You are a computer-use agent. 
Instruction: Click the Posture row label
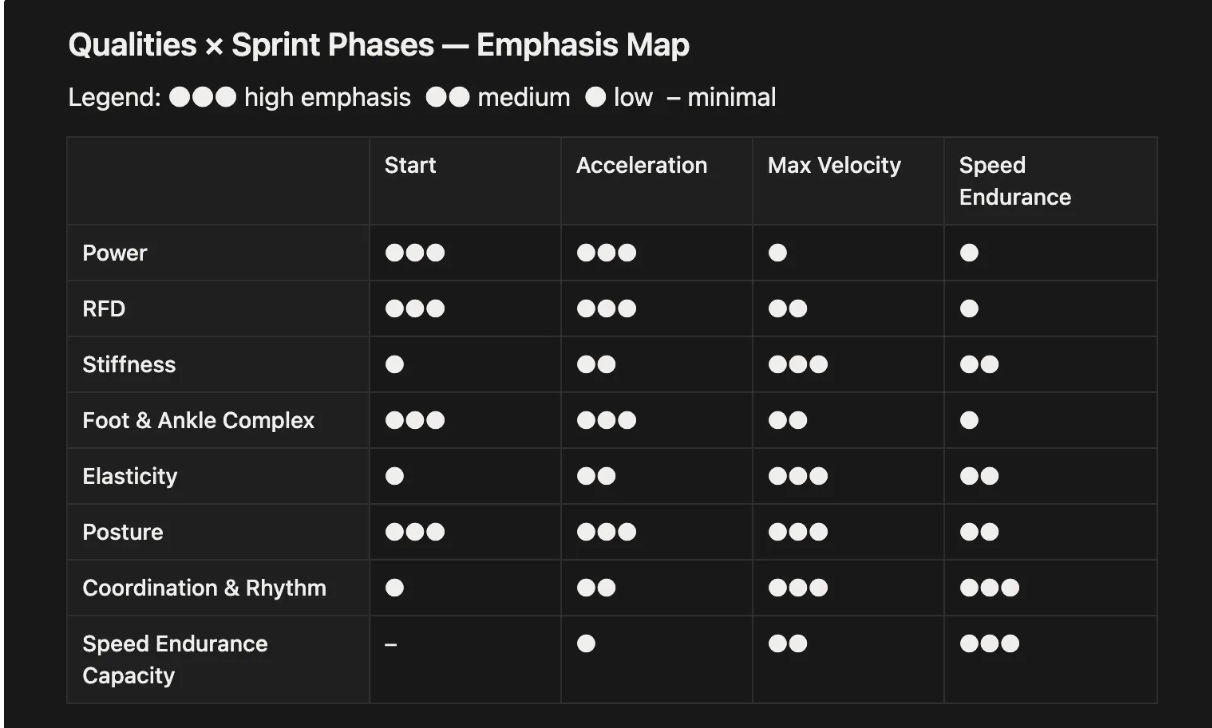pos(123,532)
